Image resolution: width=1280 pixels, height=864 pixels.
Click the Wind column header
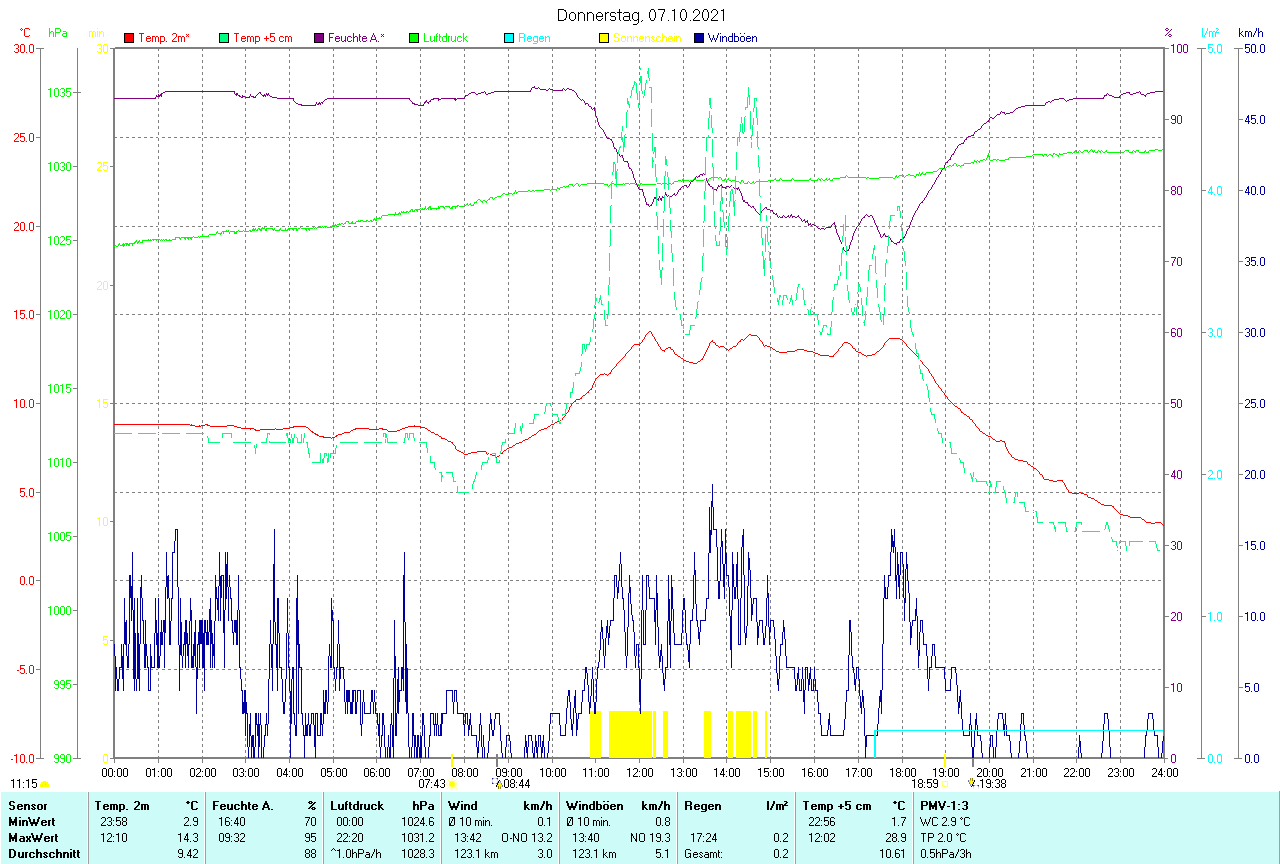point(462,806)
